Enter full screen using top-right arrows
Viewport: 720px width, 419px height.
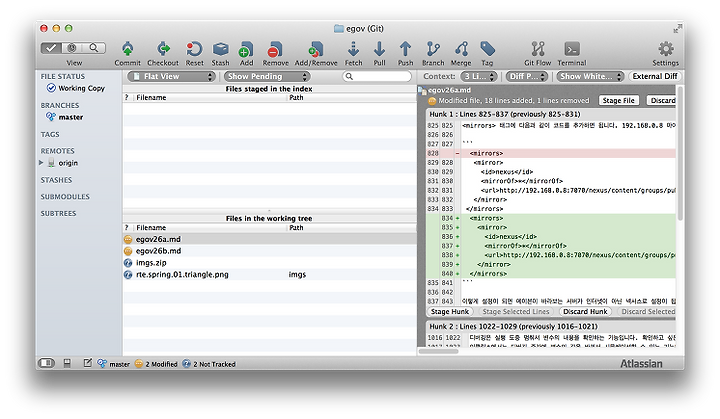coord(677,28)
